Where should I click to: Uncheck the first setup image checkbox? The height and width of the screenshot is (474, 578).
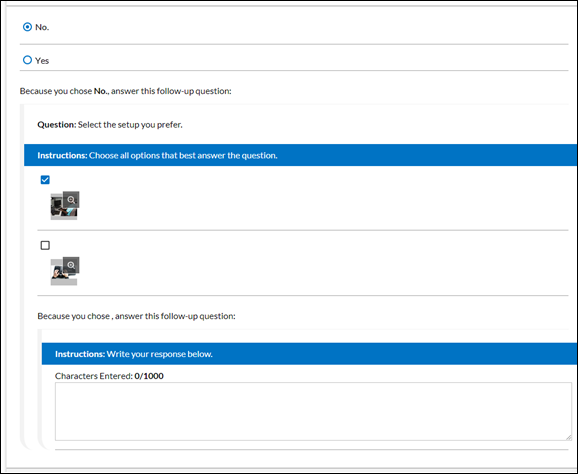45,180
